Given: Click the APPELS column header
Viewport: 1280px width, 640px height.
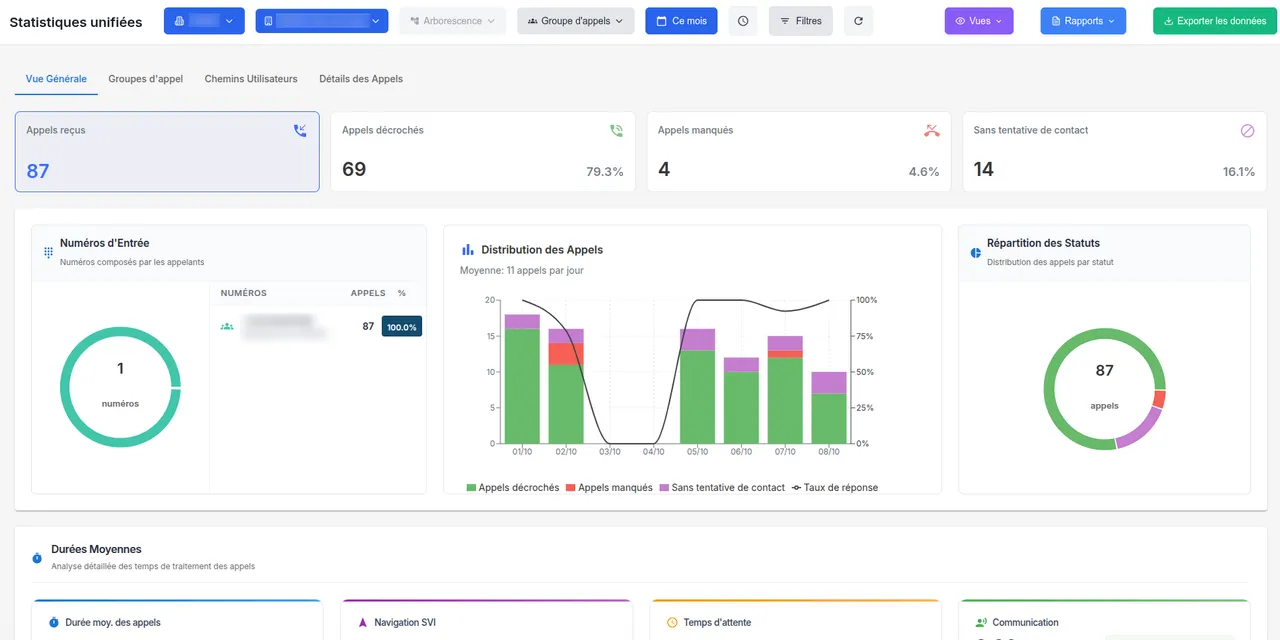Looking at the screenshot, I should coord(368,293).
